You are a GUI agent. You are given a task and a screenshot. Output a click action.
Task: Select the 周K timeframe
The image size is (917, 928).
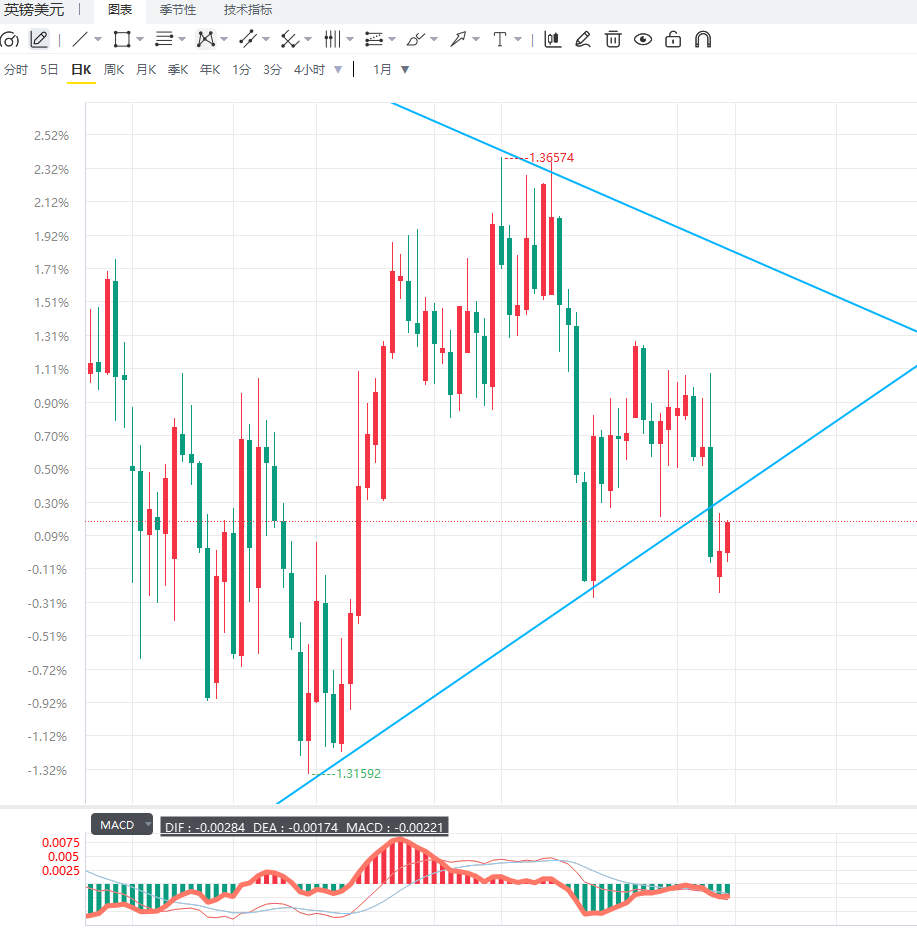coord(114,70)
